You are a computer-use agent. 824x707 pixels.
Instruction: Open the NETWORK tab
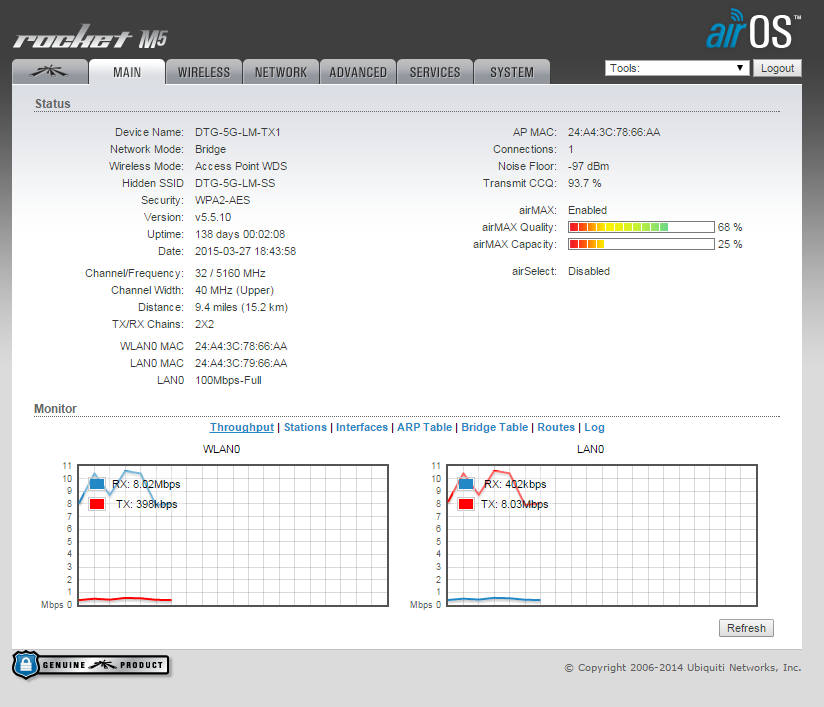point(281,72)
